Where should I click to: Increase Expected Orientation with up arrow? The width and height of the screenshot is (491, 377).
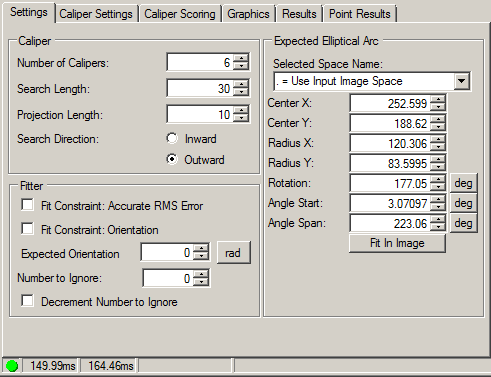point(201,249)
